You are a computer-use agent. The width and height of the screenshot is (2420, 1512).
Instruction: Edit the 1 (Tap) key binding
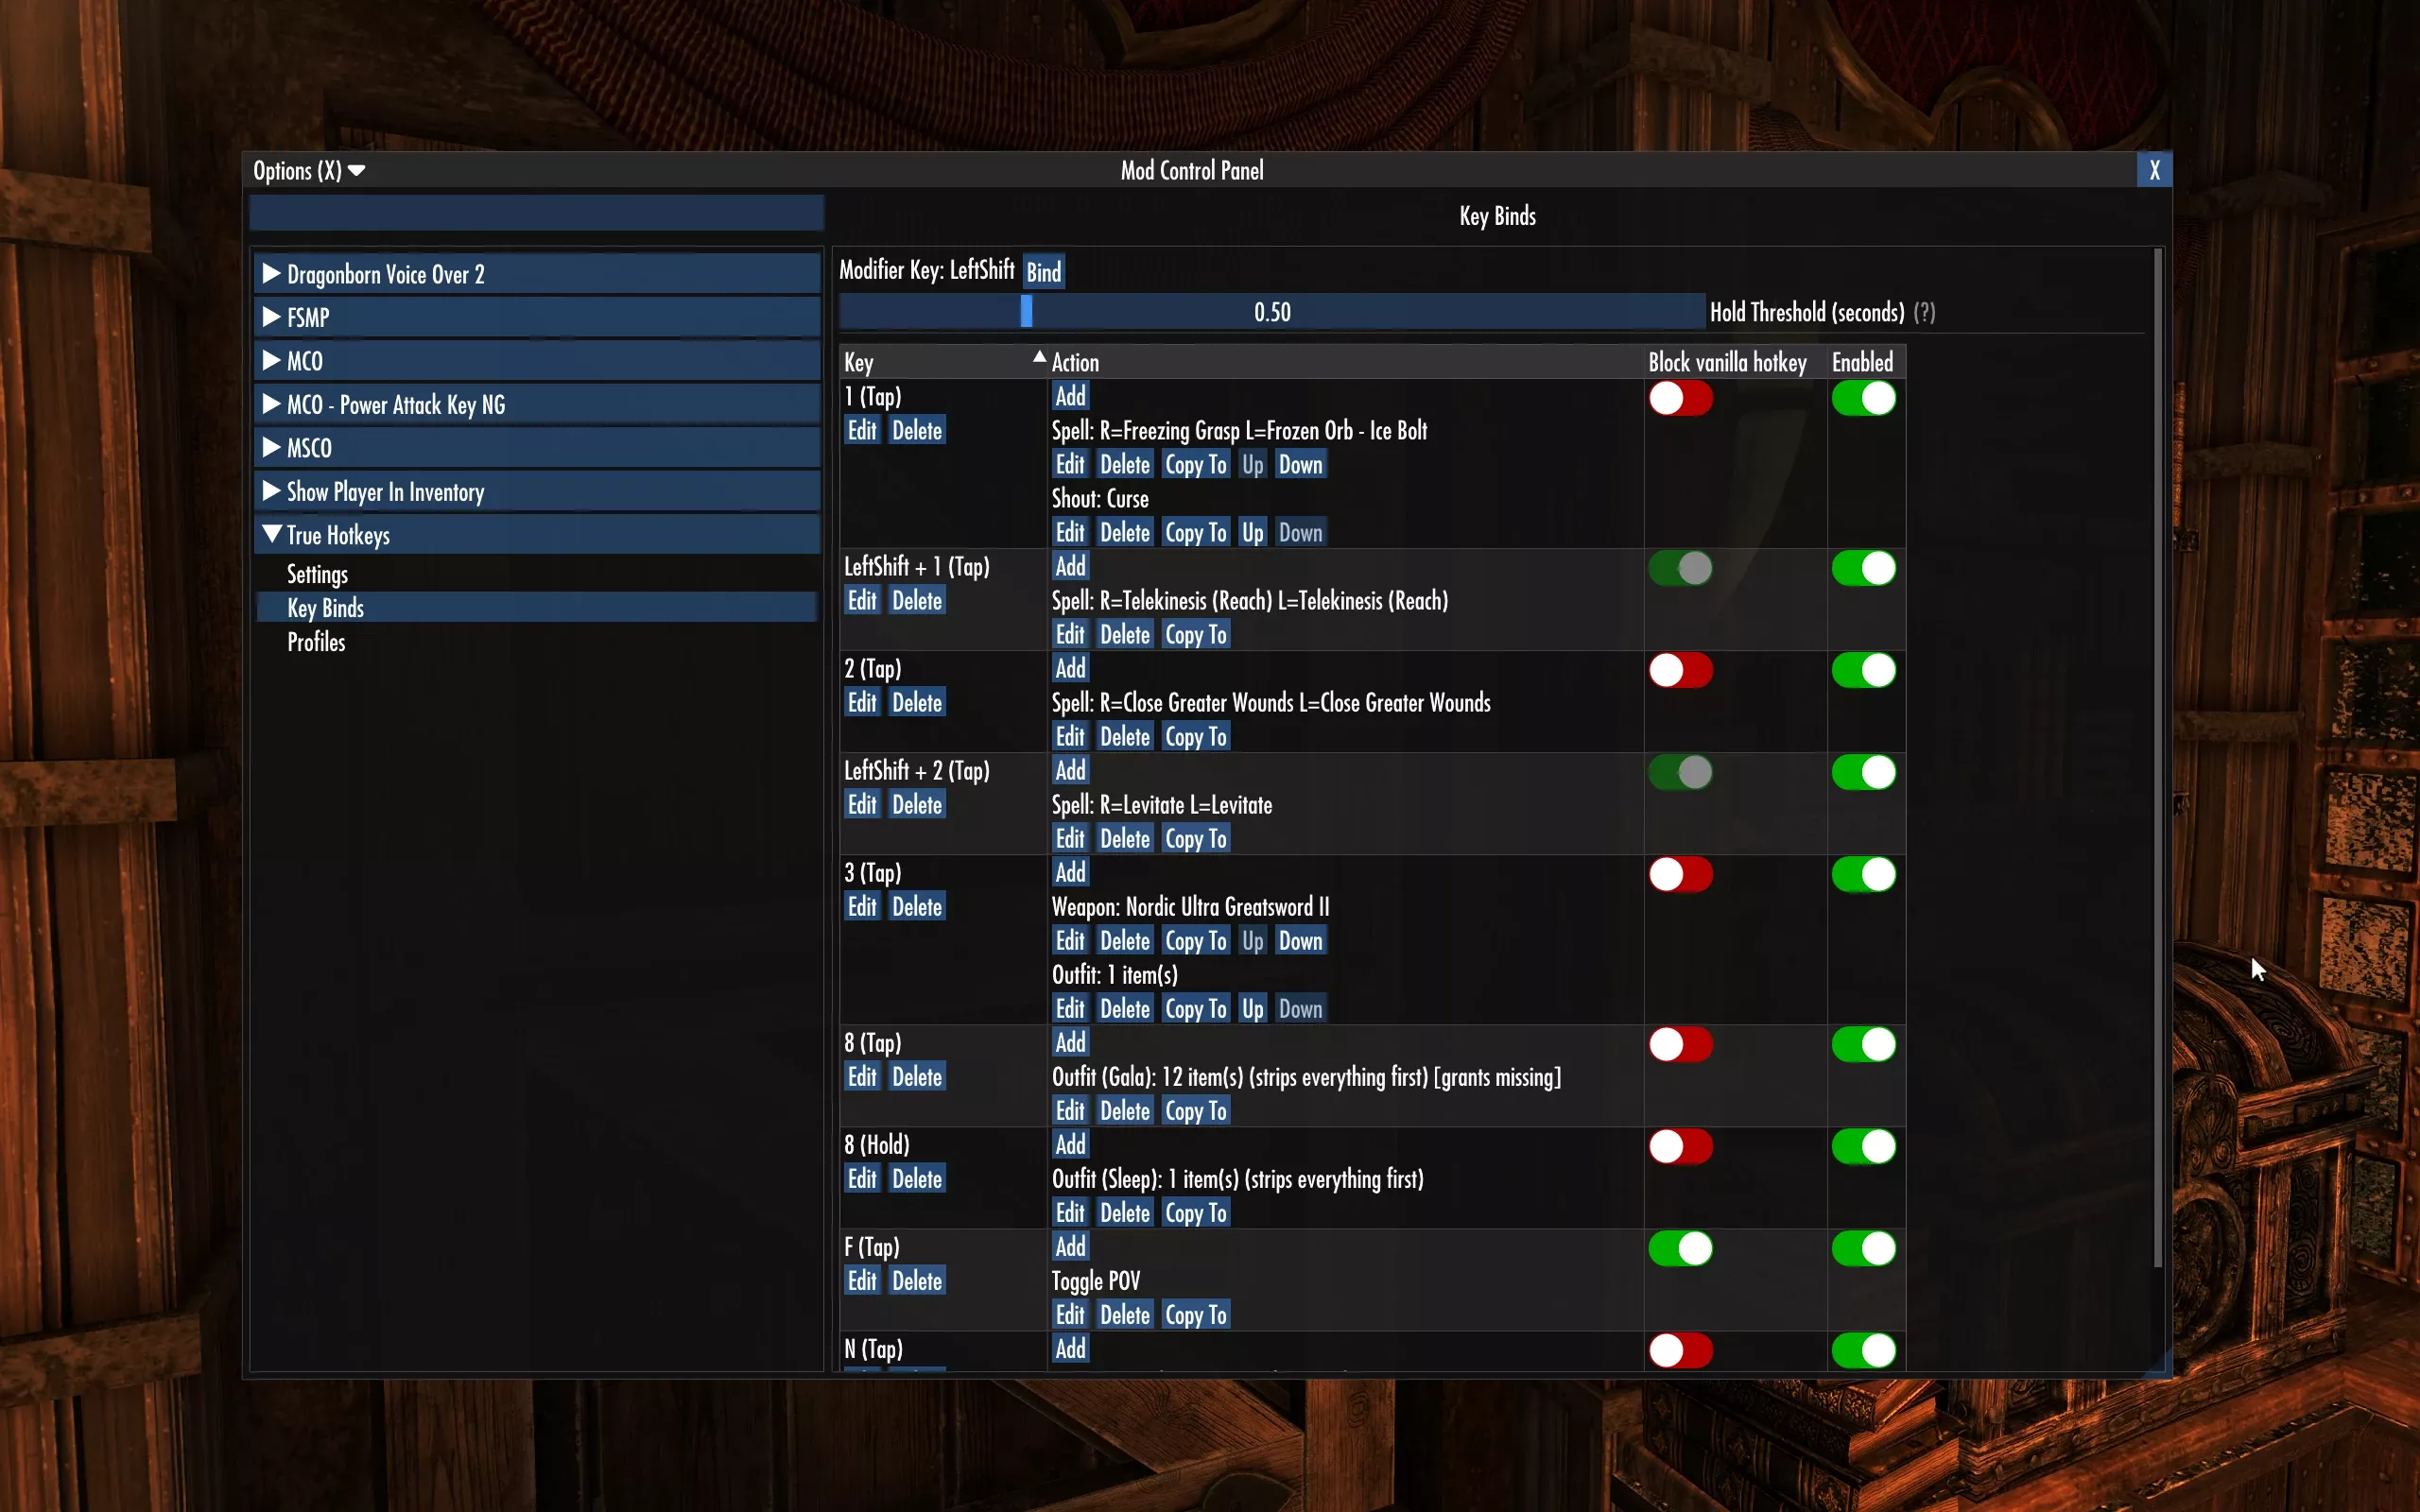click(862, 431)
